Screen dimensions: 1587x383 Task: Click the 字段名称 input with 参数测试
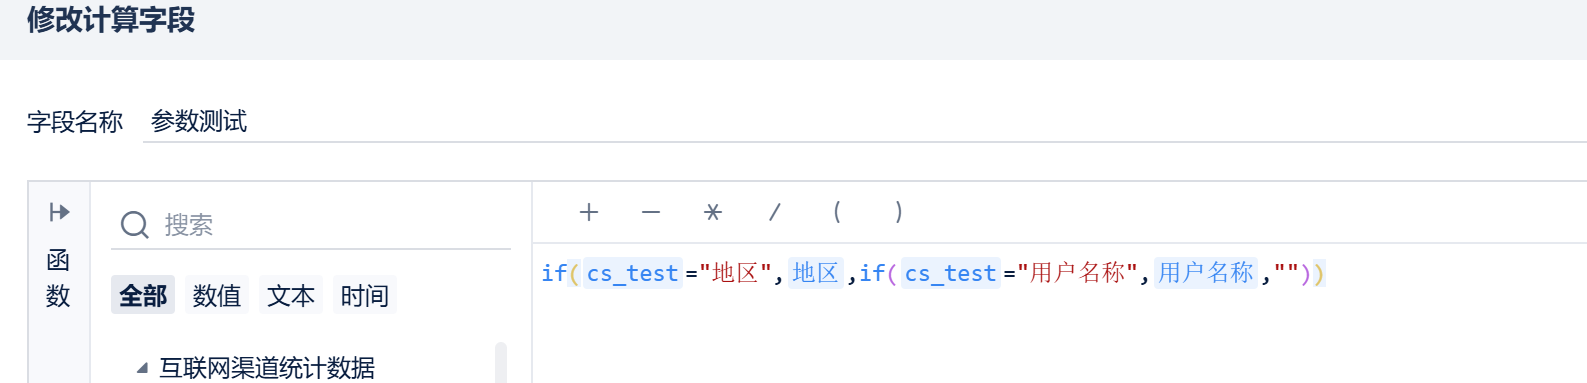[865, 122]
